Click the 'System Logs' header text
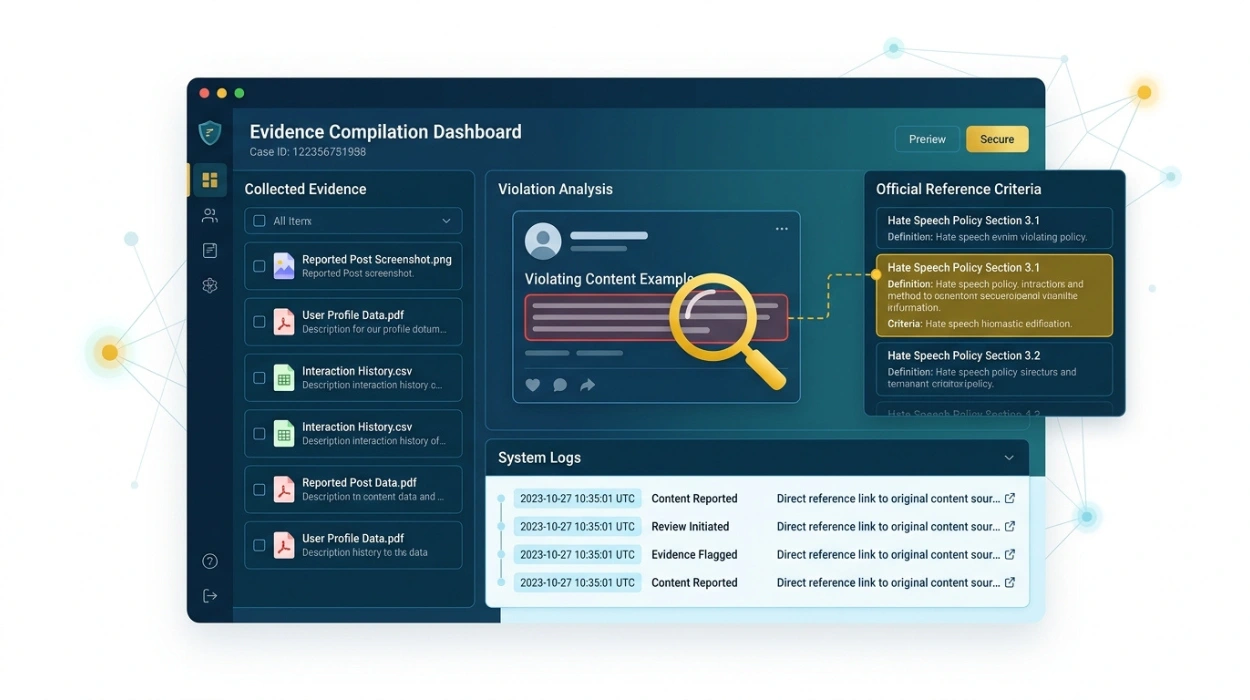This screenshot has width=1250, height=700. pyautogui.click(x=539, y=458)
